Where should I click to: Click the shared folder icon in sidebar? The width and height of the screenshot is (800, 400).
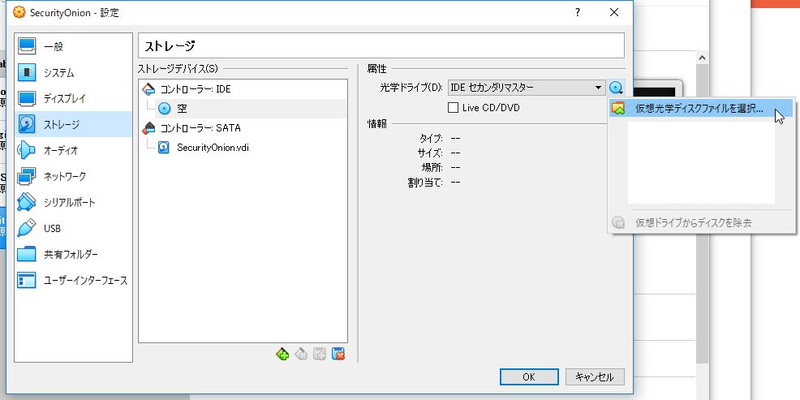[27, 255]
